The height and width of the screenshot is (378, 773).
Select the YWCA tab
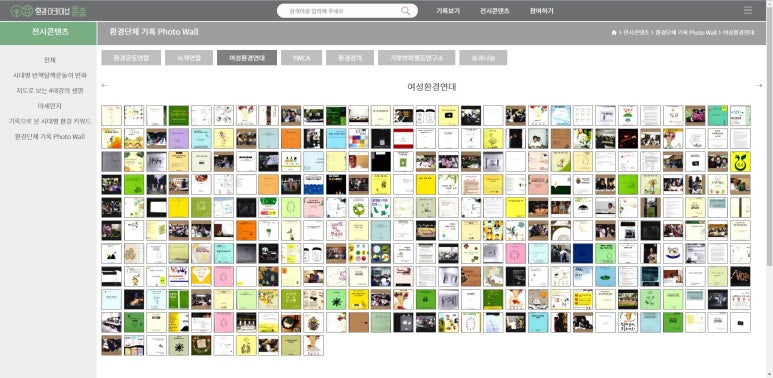pos(301,58)
